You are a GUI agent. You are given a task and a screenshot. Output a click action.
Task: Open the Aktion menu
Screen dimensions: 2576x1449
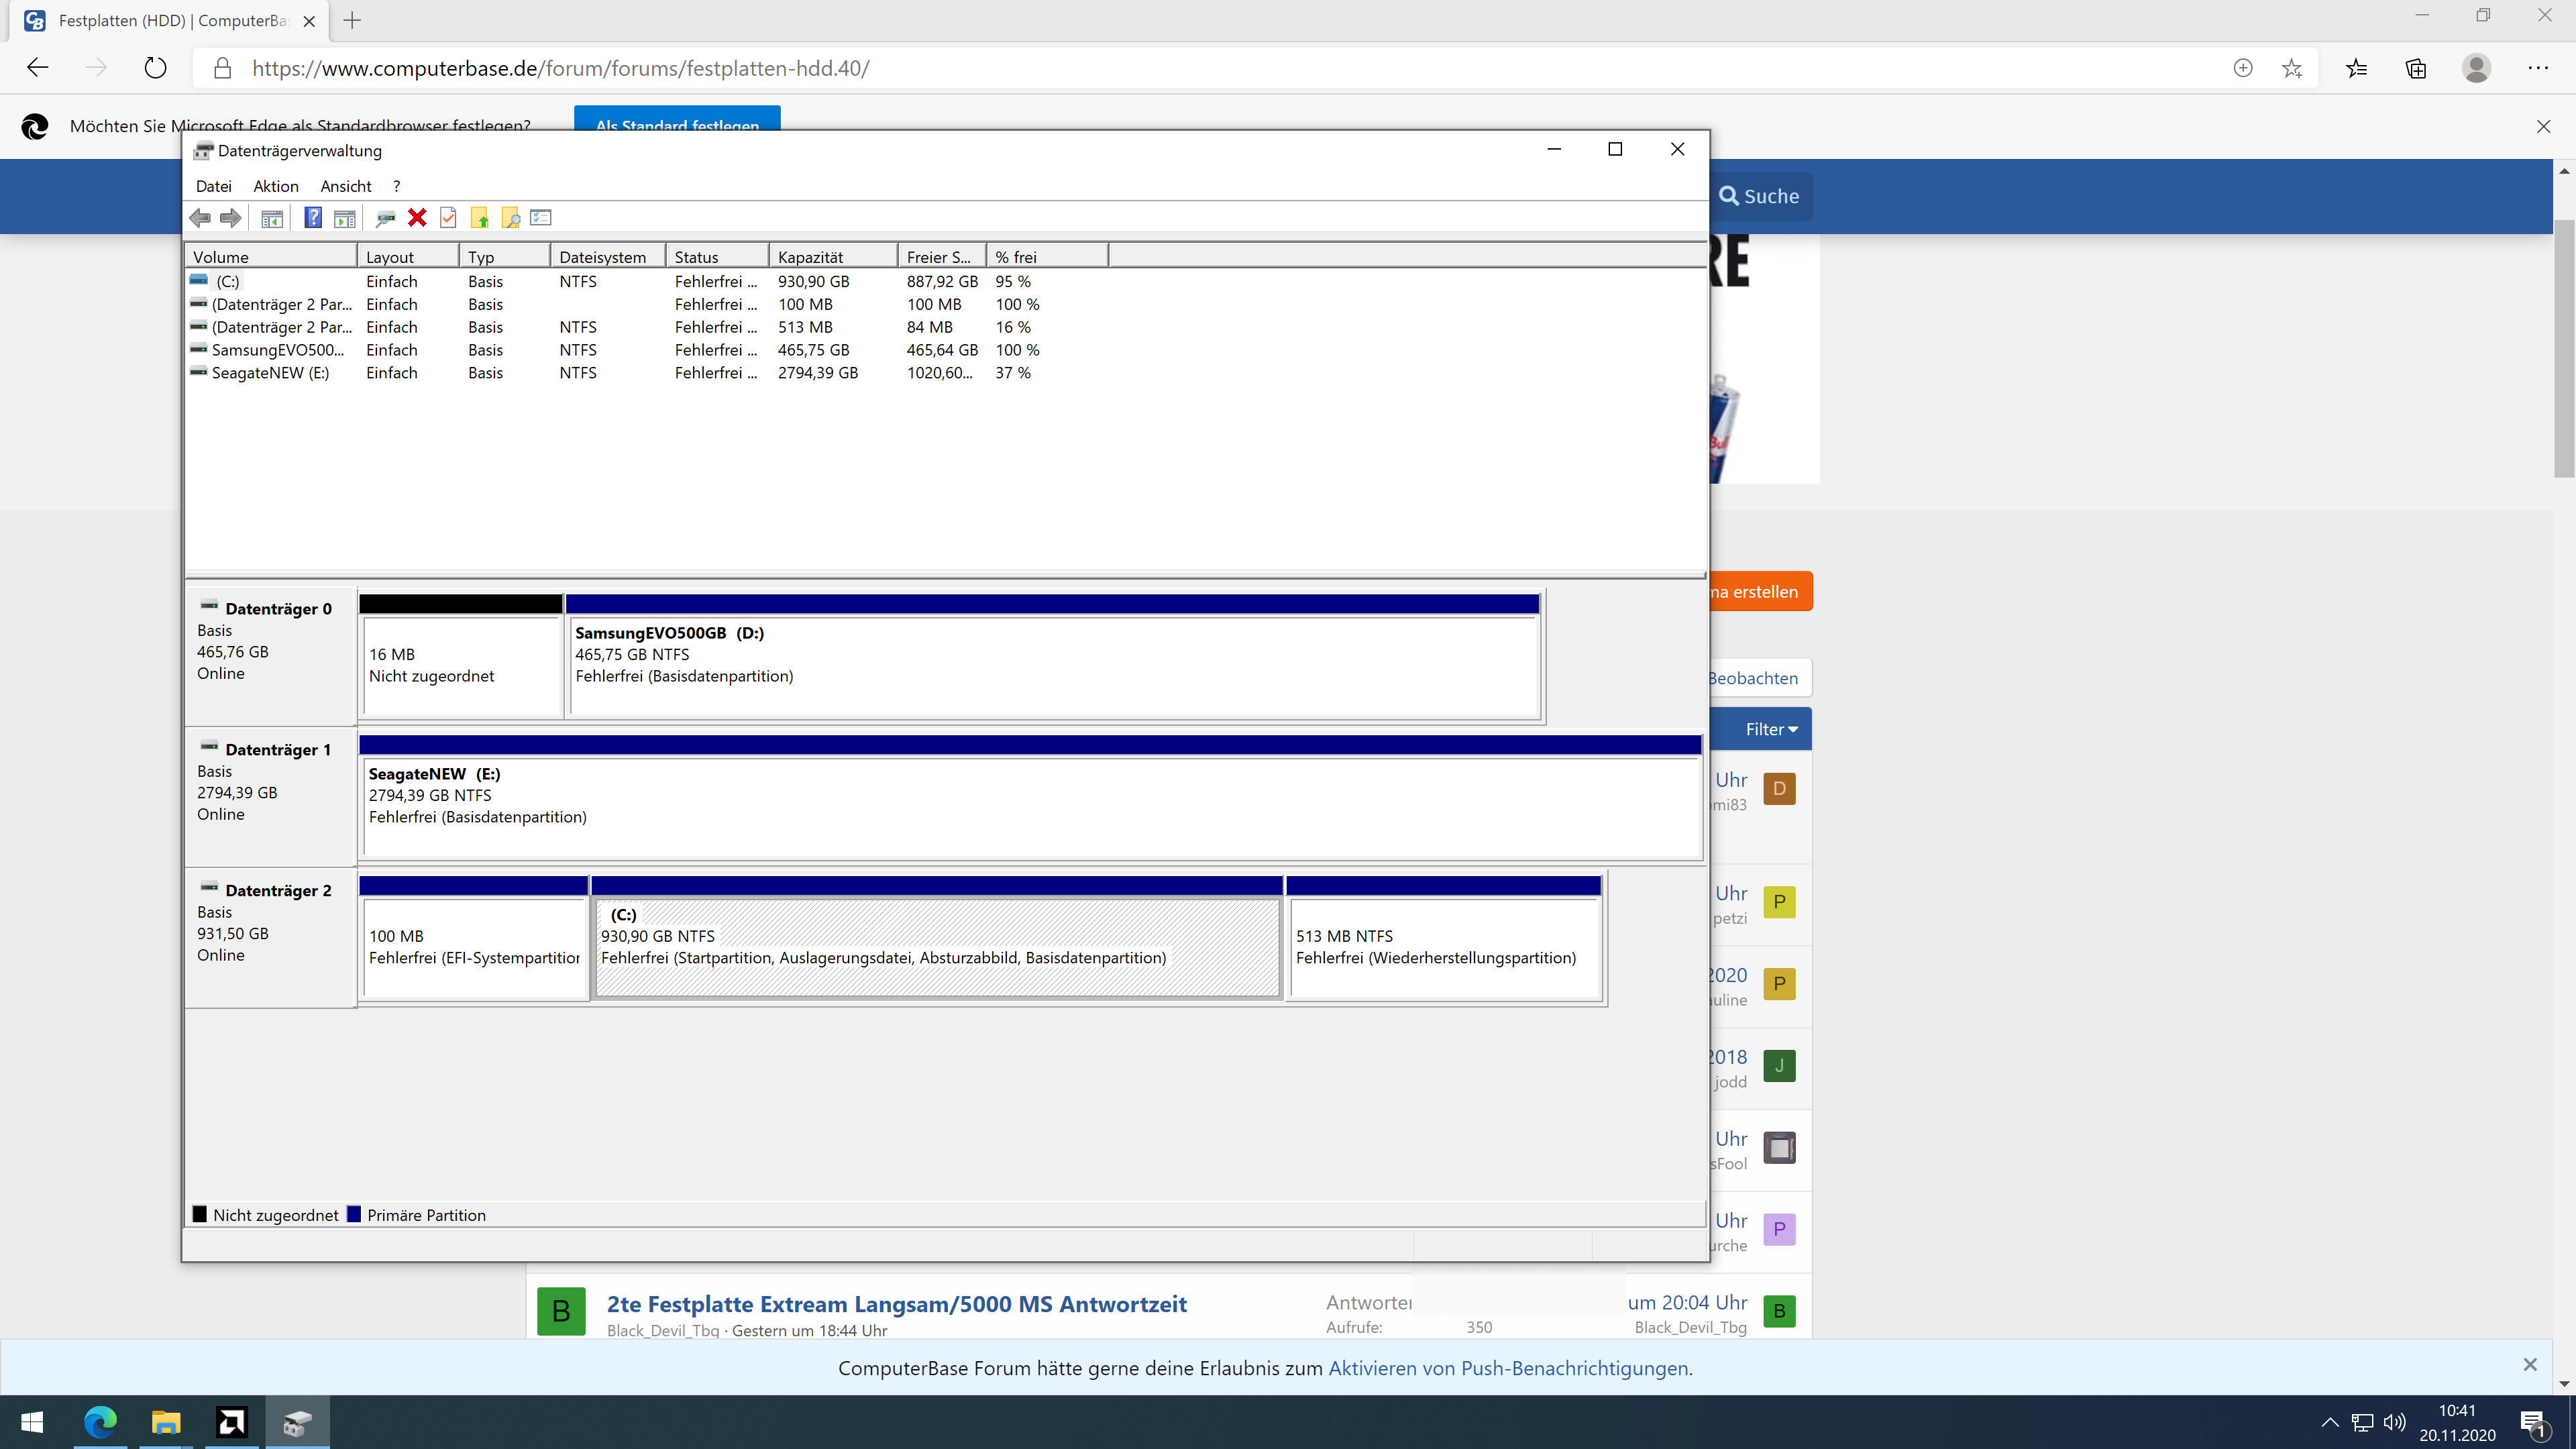[275, 186]
